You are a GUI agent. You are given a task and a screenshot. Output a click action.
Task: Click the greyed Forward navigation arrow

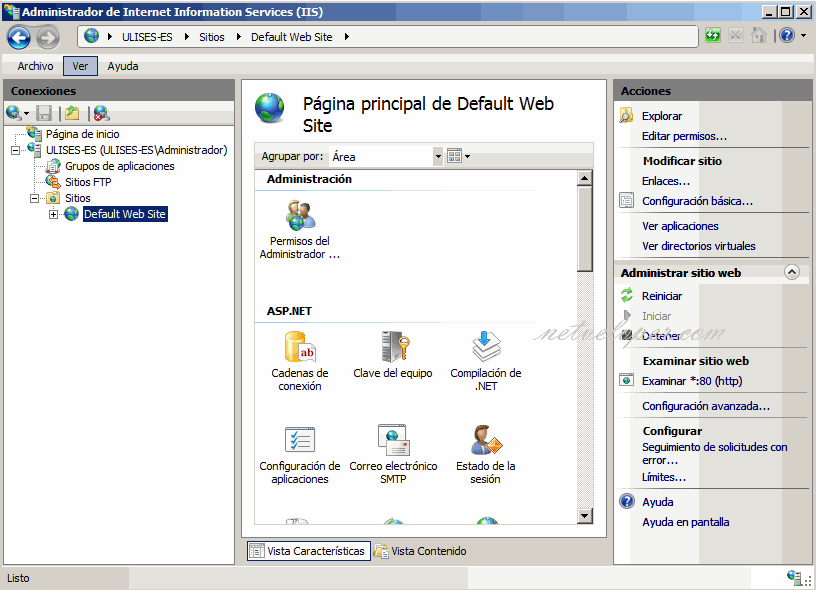48,37
